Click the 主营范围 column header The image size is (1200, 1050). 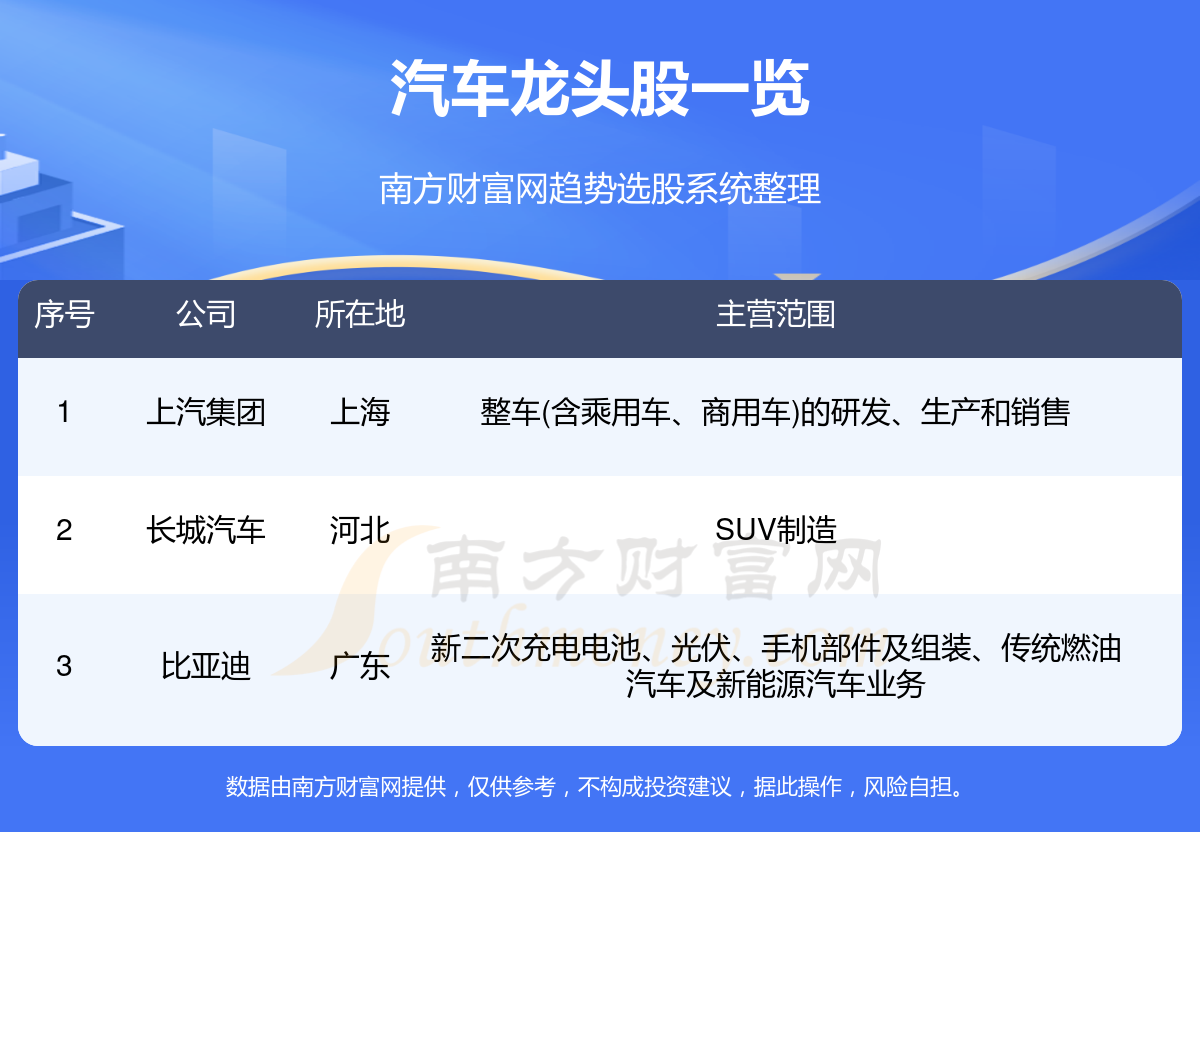point(776,314)
